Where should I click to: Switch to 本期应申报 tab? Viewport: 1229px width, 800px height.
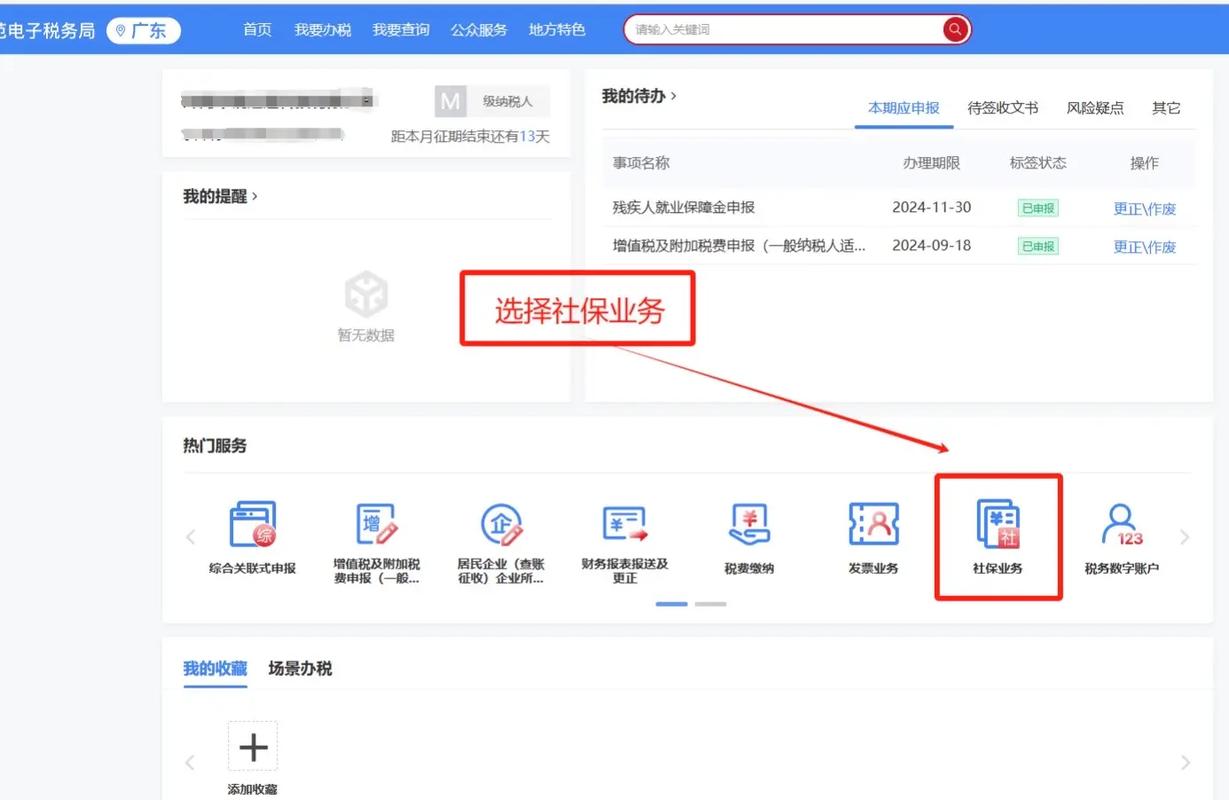click(x=904, y=108)
